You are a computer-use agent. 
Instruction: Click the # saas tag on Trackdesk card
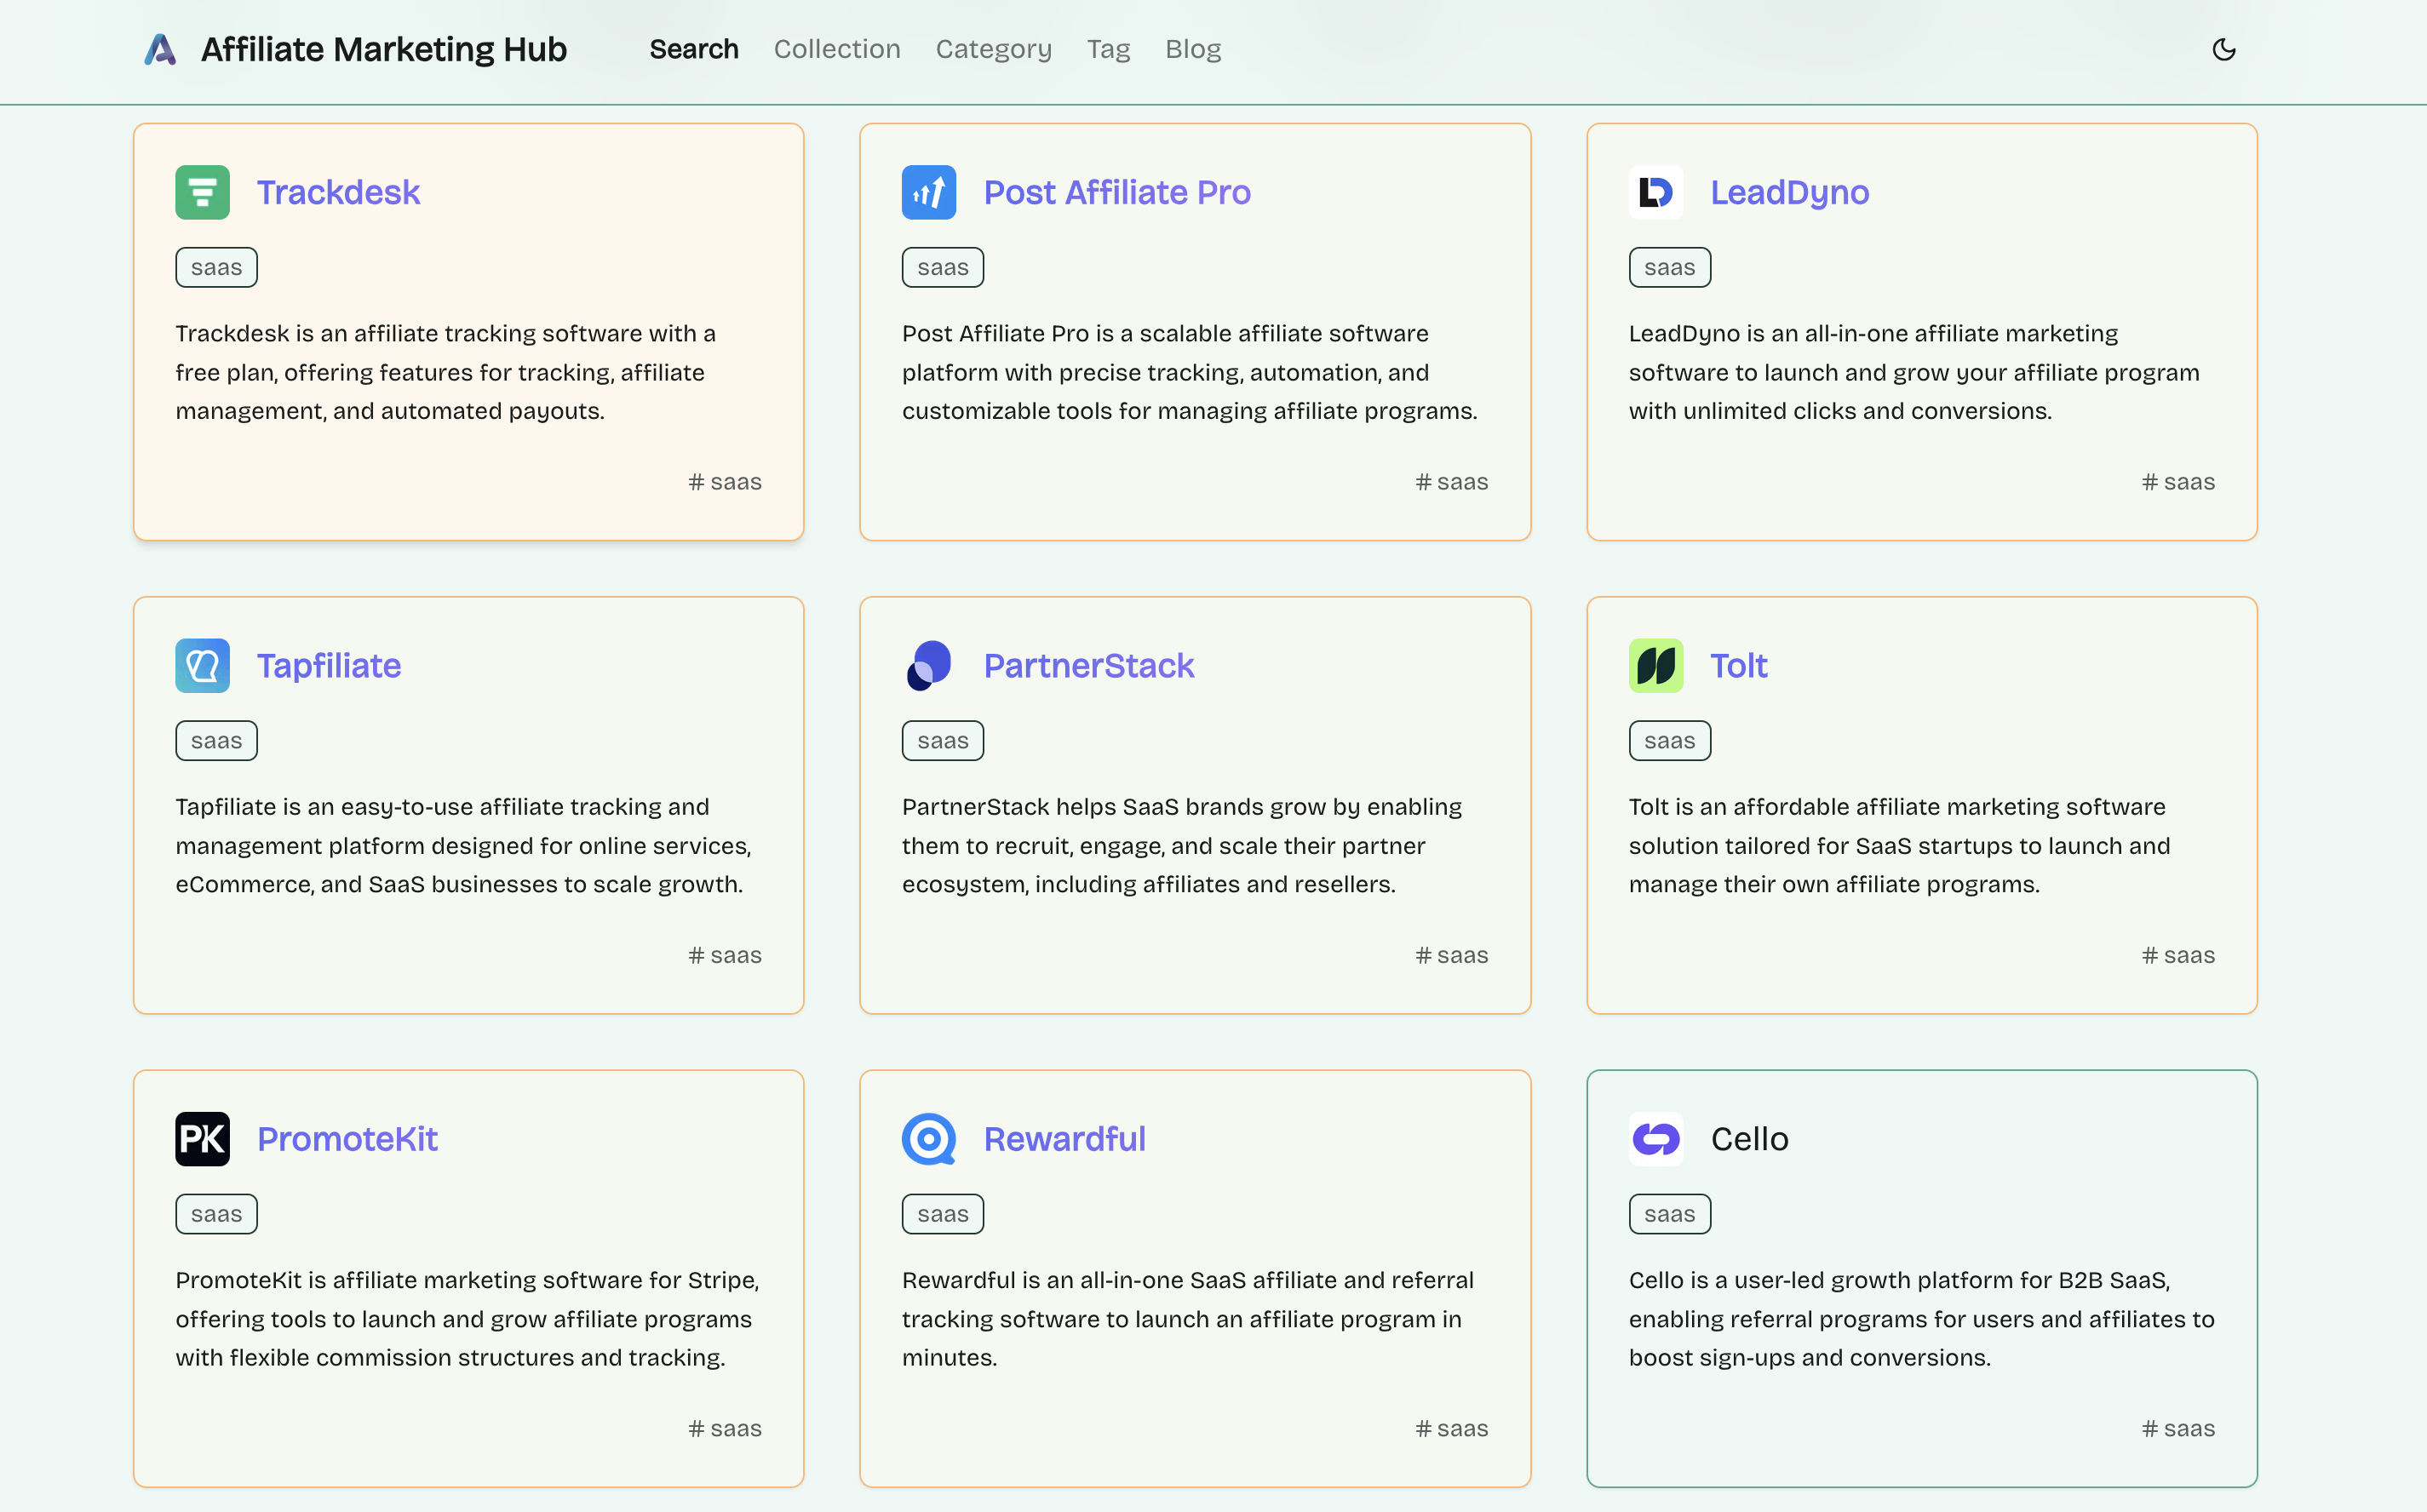[x=725, y=482]
